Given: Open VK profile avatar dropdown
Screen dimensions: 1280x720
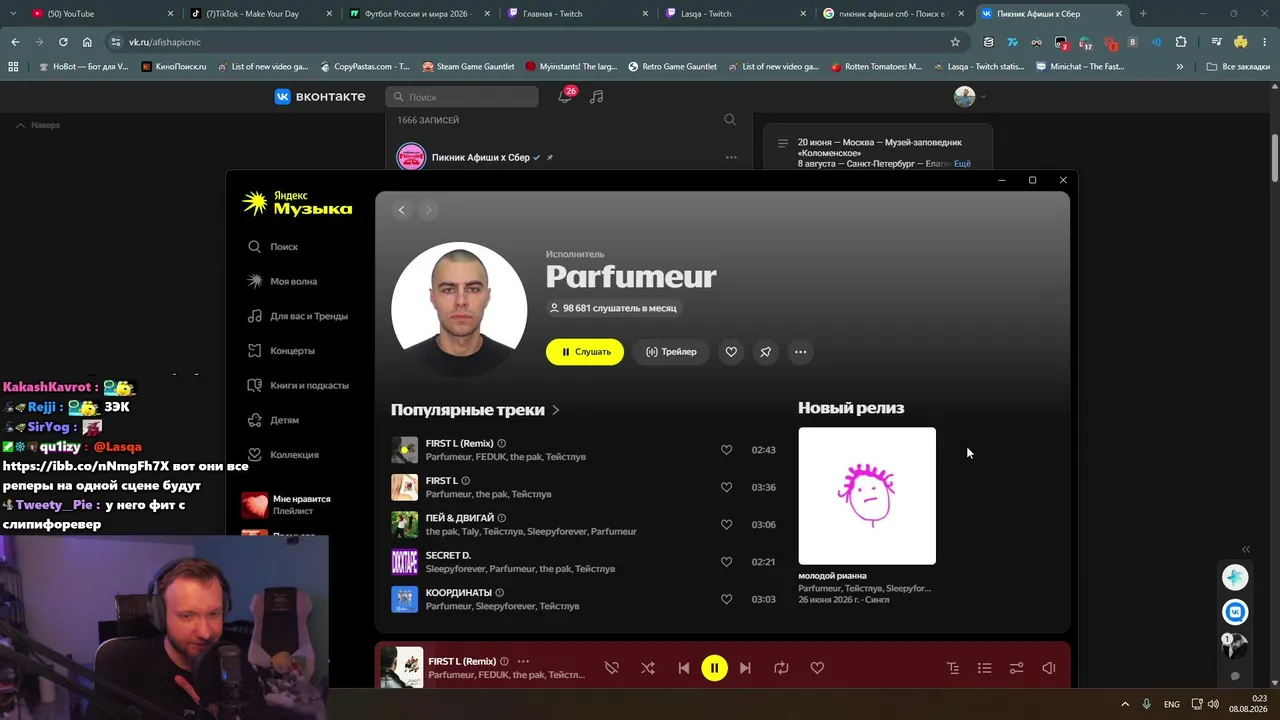Looking at the screenshot, I should pos(970,97).
